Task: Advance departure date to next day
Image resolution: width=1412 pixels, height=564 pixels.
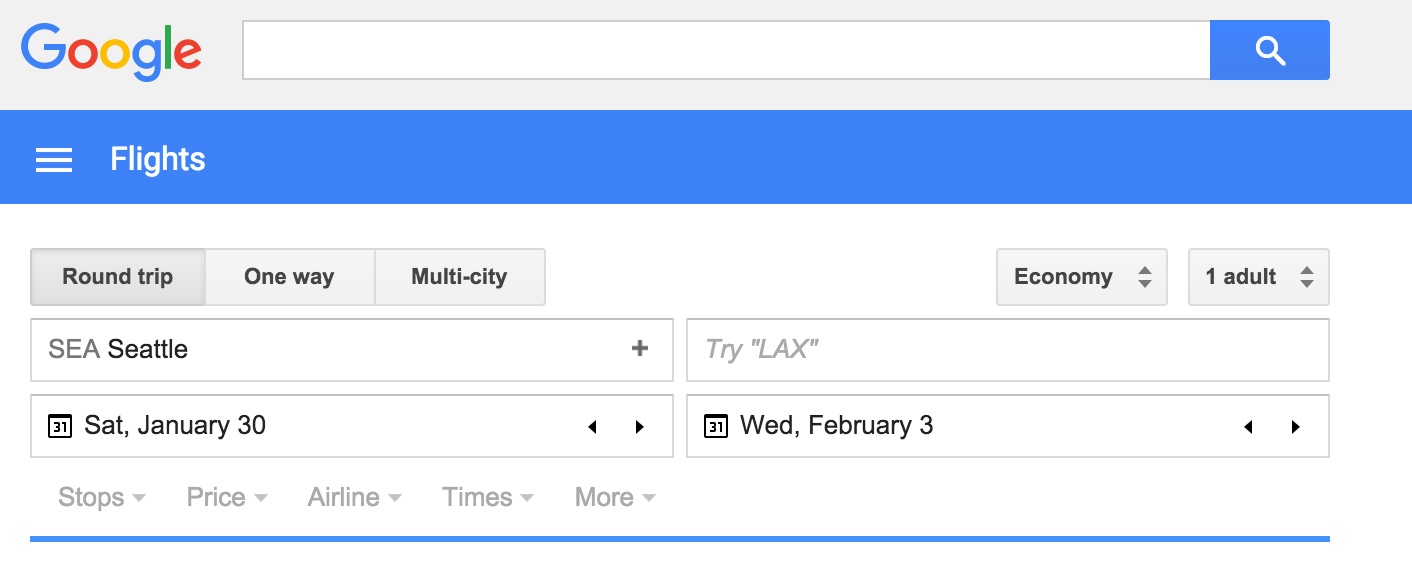Action: point(640,427)
